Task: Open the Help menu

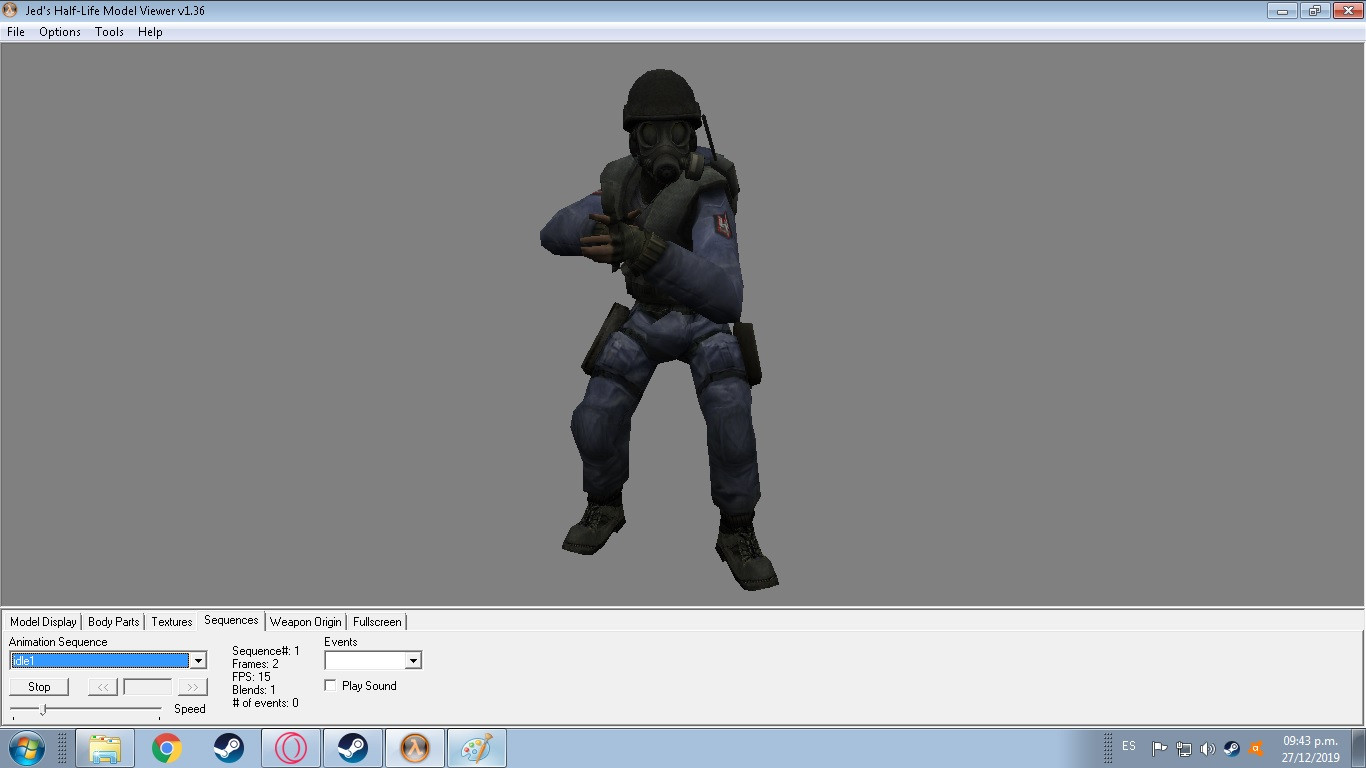Action: [150, 32]
